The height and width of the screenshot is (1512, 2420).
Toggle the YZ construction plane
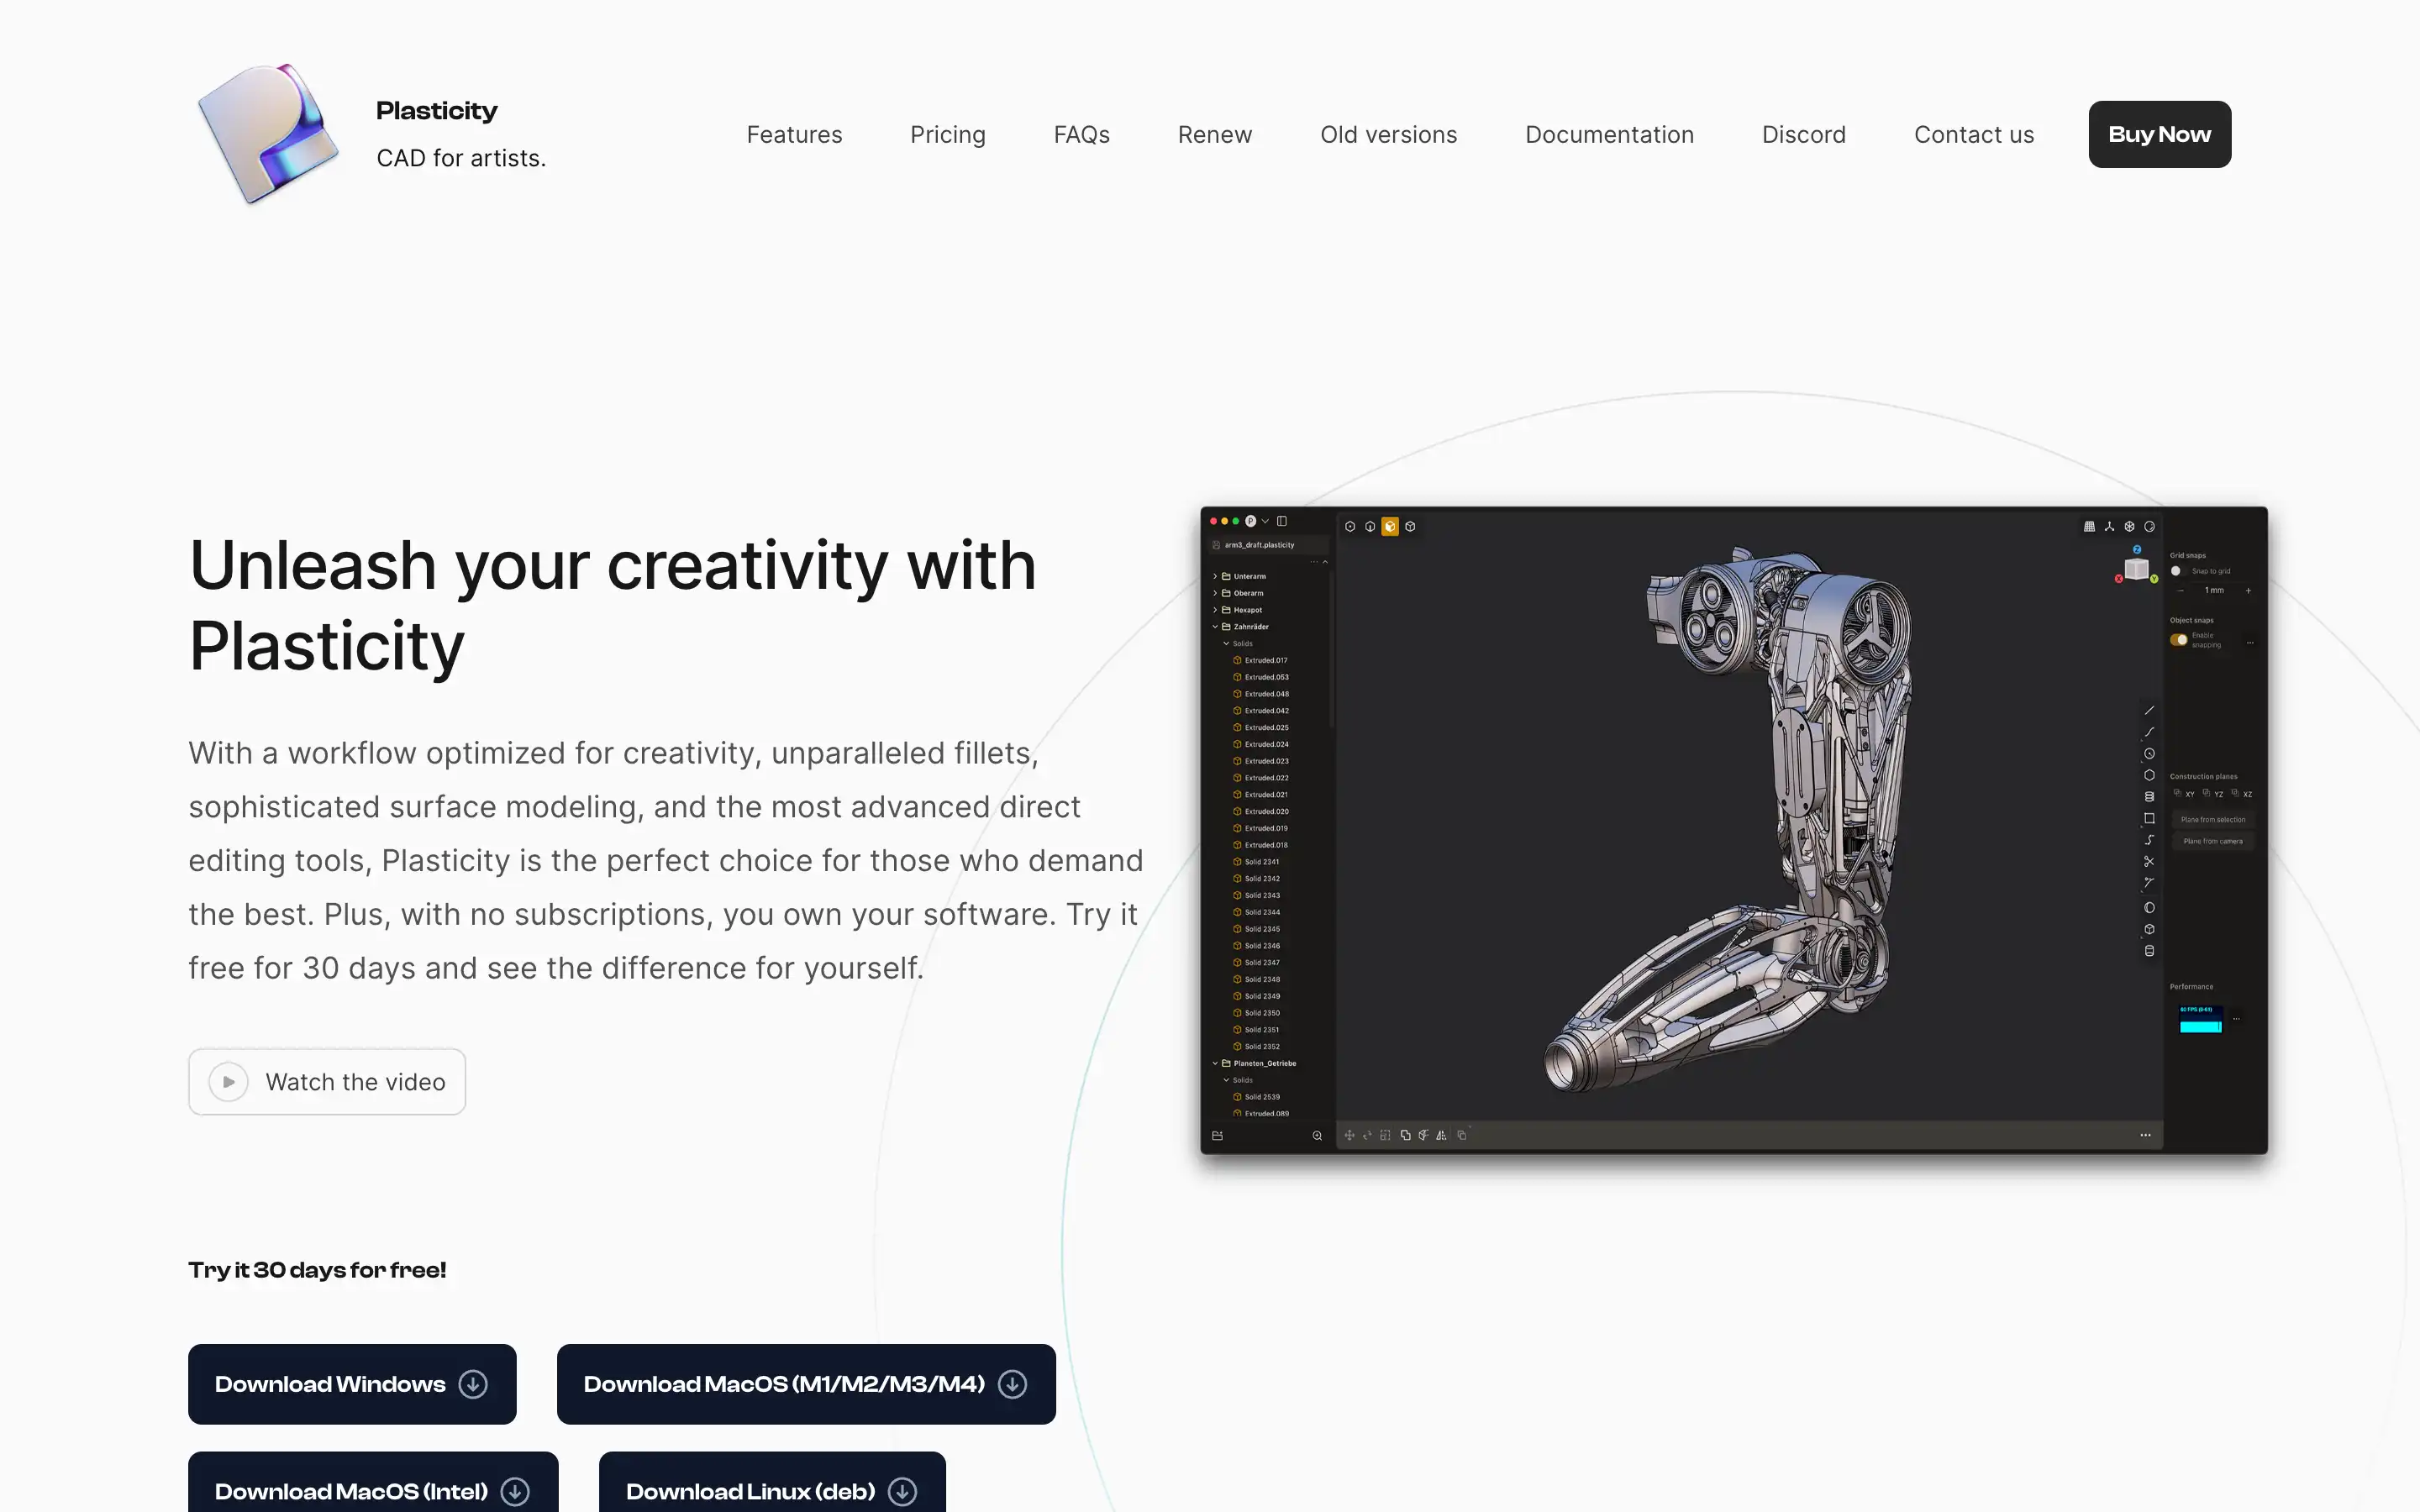2213,794
